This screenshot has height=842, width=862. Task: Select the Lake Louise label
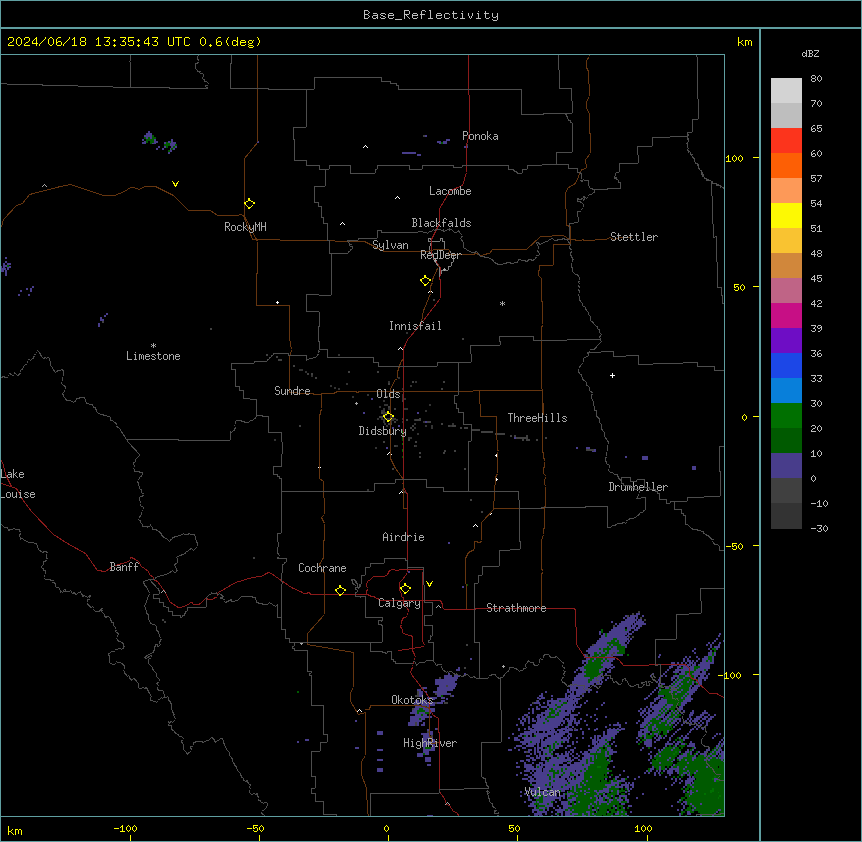pyautogui.click(x=18, y=484)
